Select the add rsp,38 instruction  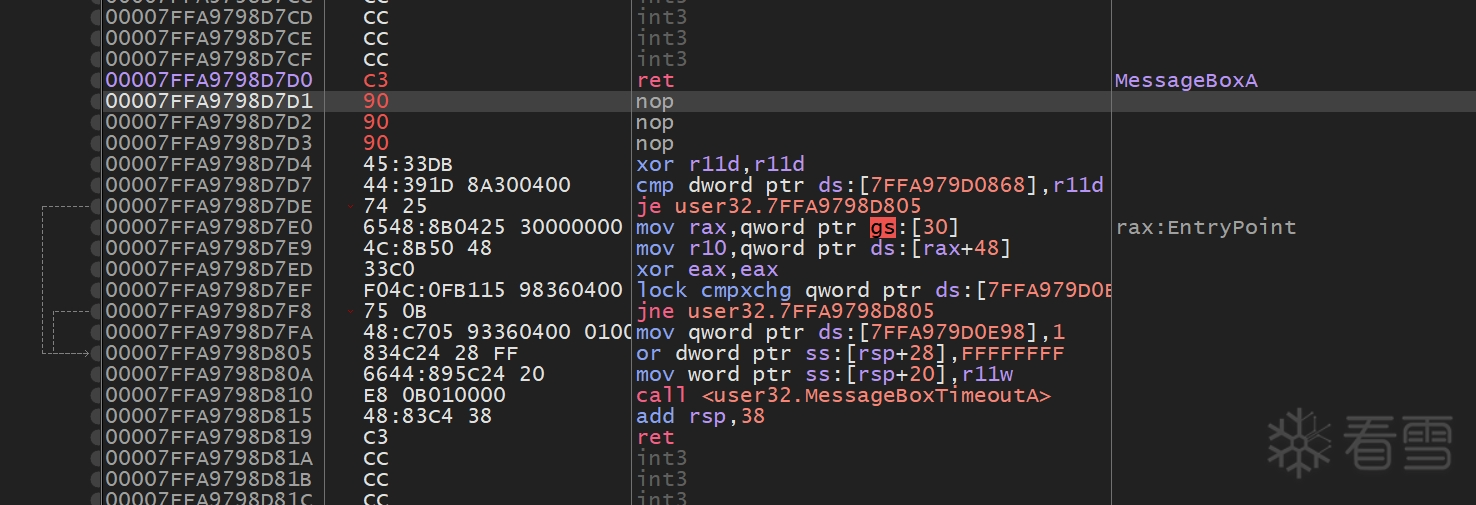[700, 416]
